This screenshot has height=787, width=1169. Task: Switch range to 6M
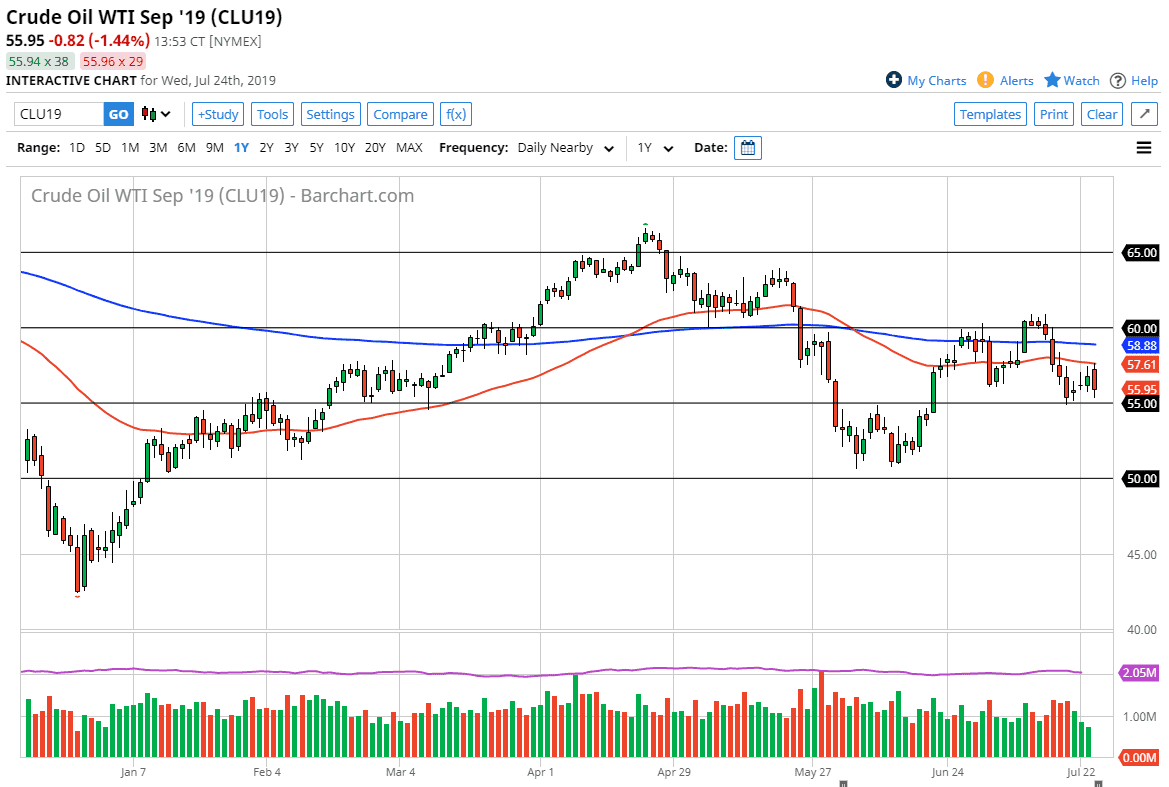(185, 147)
